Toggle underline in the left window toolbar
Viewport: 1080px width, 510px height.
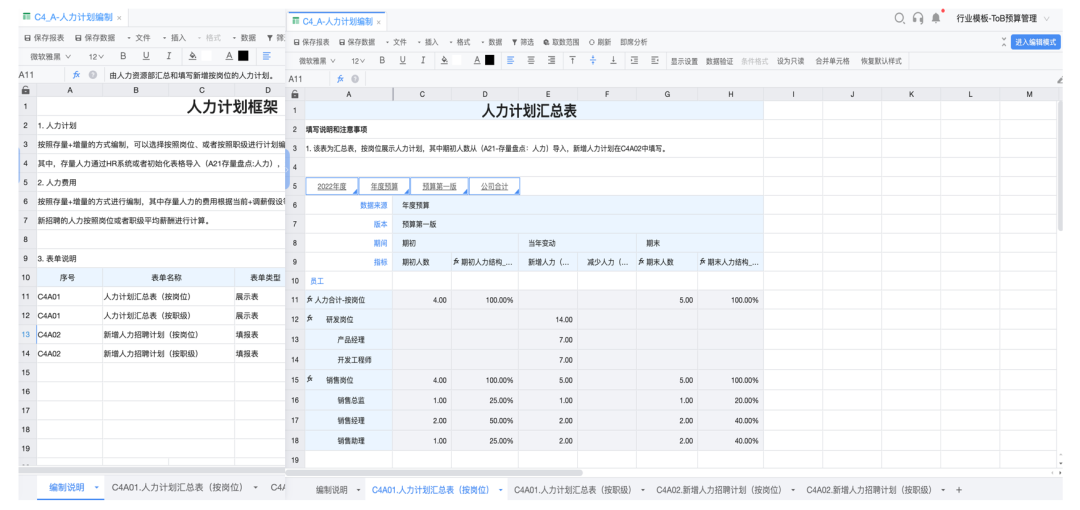point(146,57)
